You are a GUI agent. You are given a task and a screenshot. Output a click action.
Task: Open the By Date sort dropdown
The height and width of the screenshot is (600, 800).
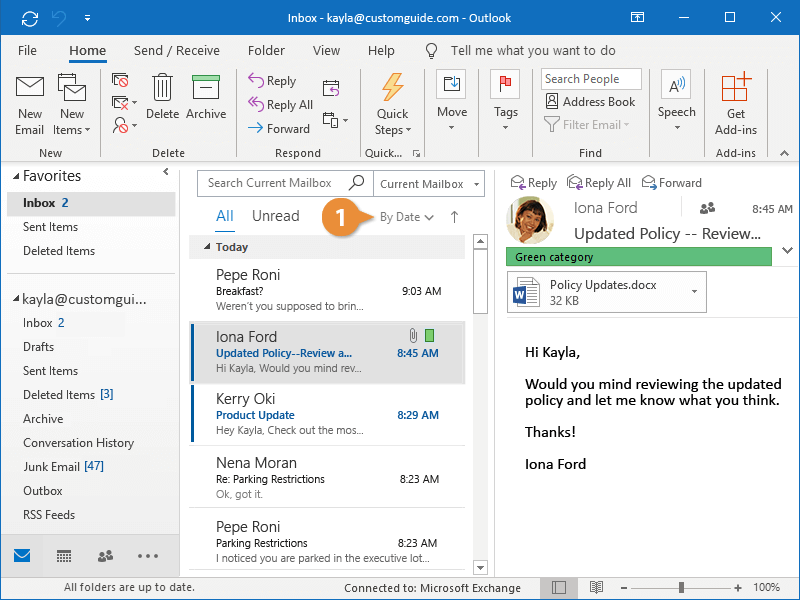(x=407, y=217)
